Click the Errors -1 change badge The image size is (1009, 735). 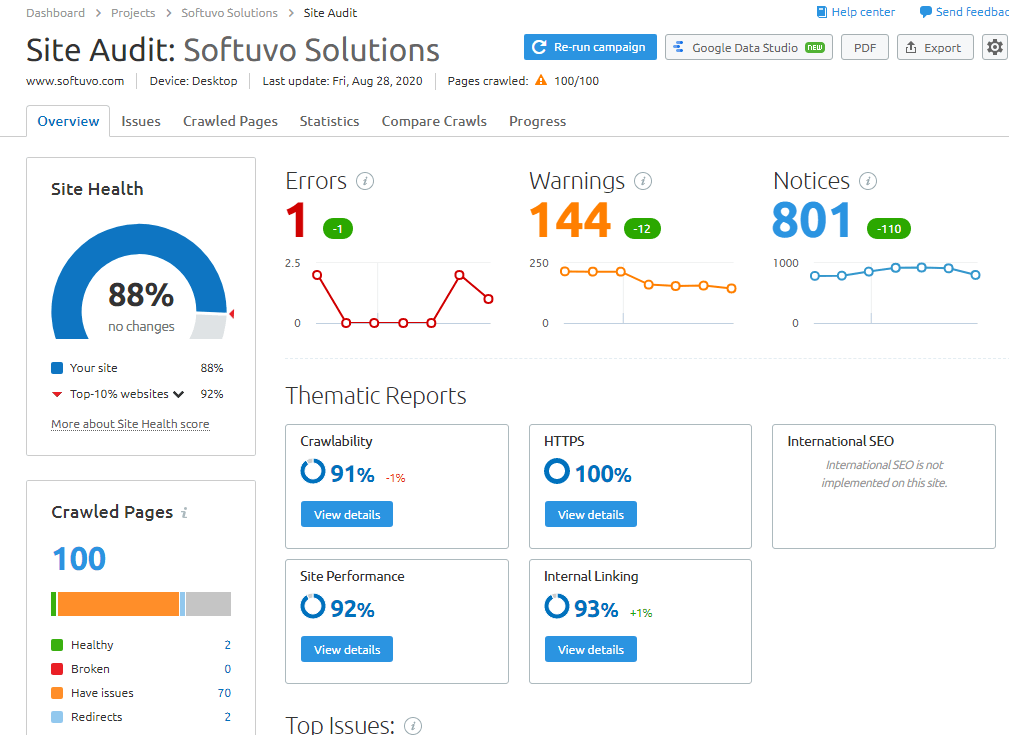pyautogui.click(x=338, y=228)
